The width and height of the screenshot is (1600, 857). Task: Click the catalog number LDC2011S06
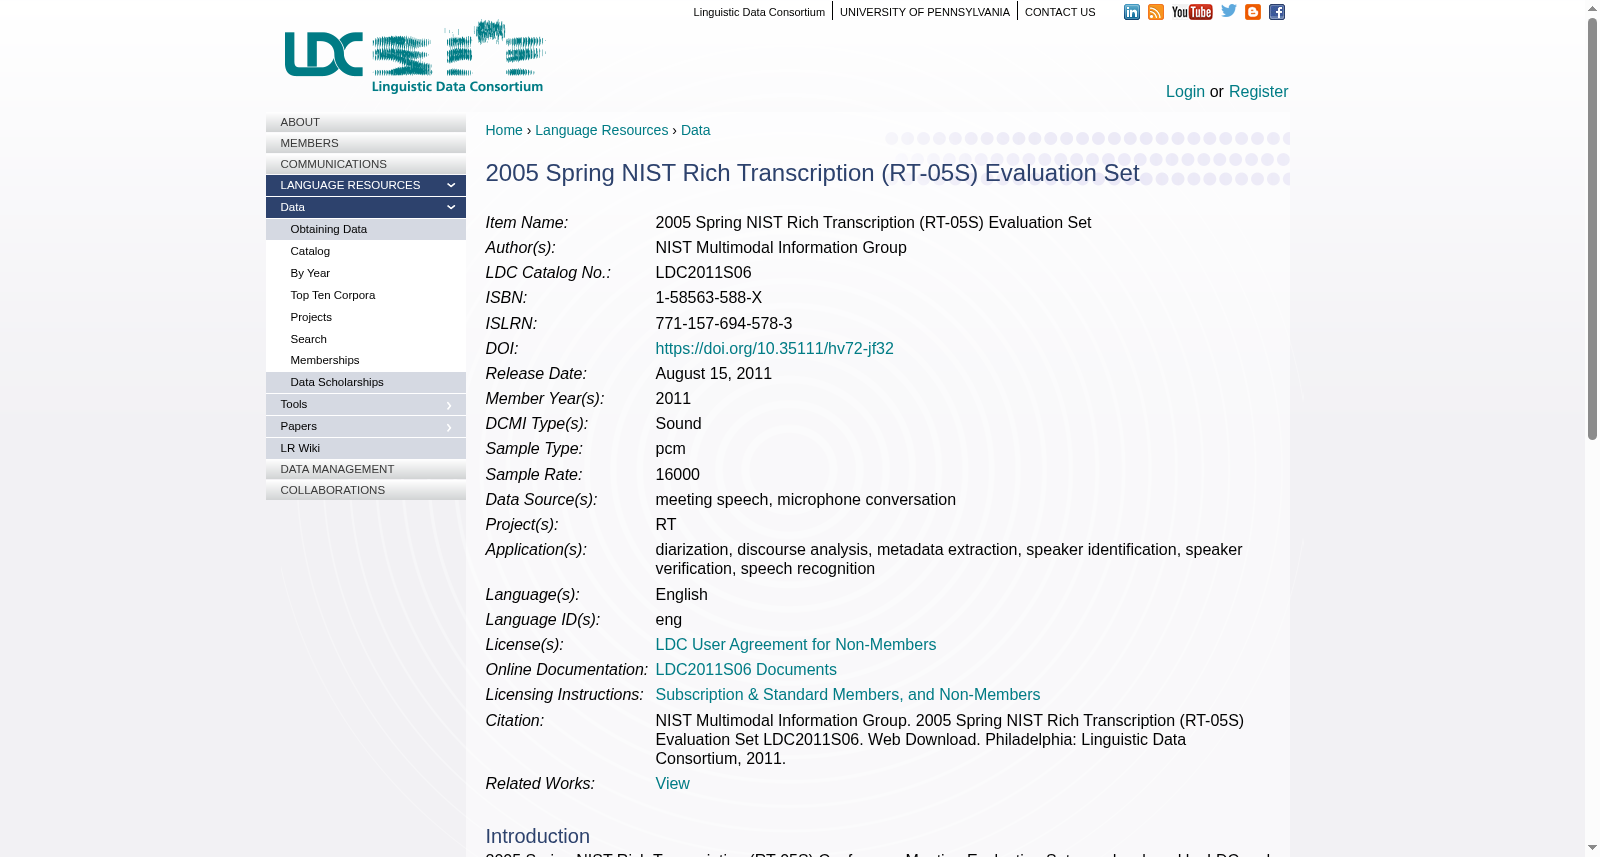[703, 273]
